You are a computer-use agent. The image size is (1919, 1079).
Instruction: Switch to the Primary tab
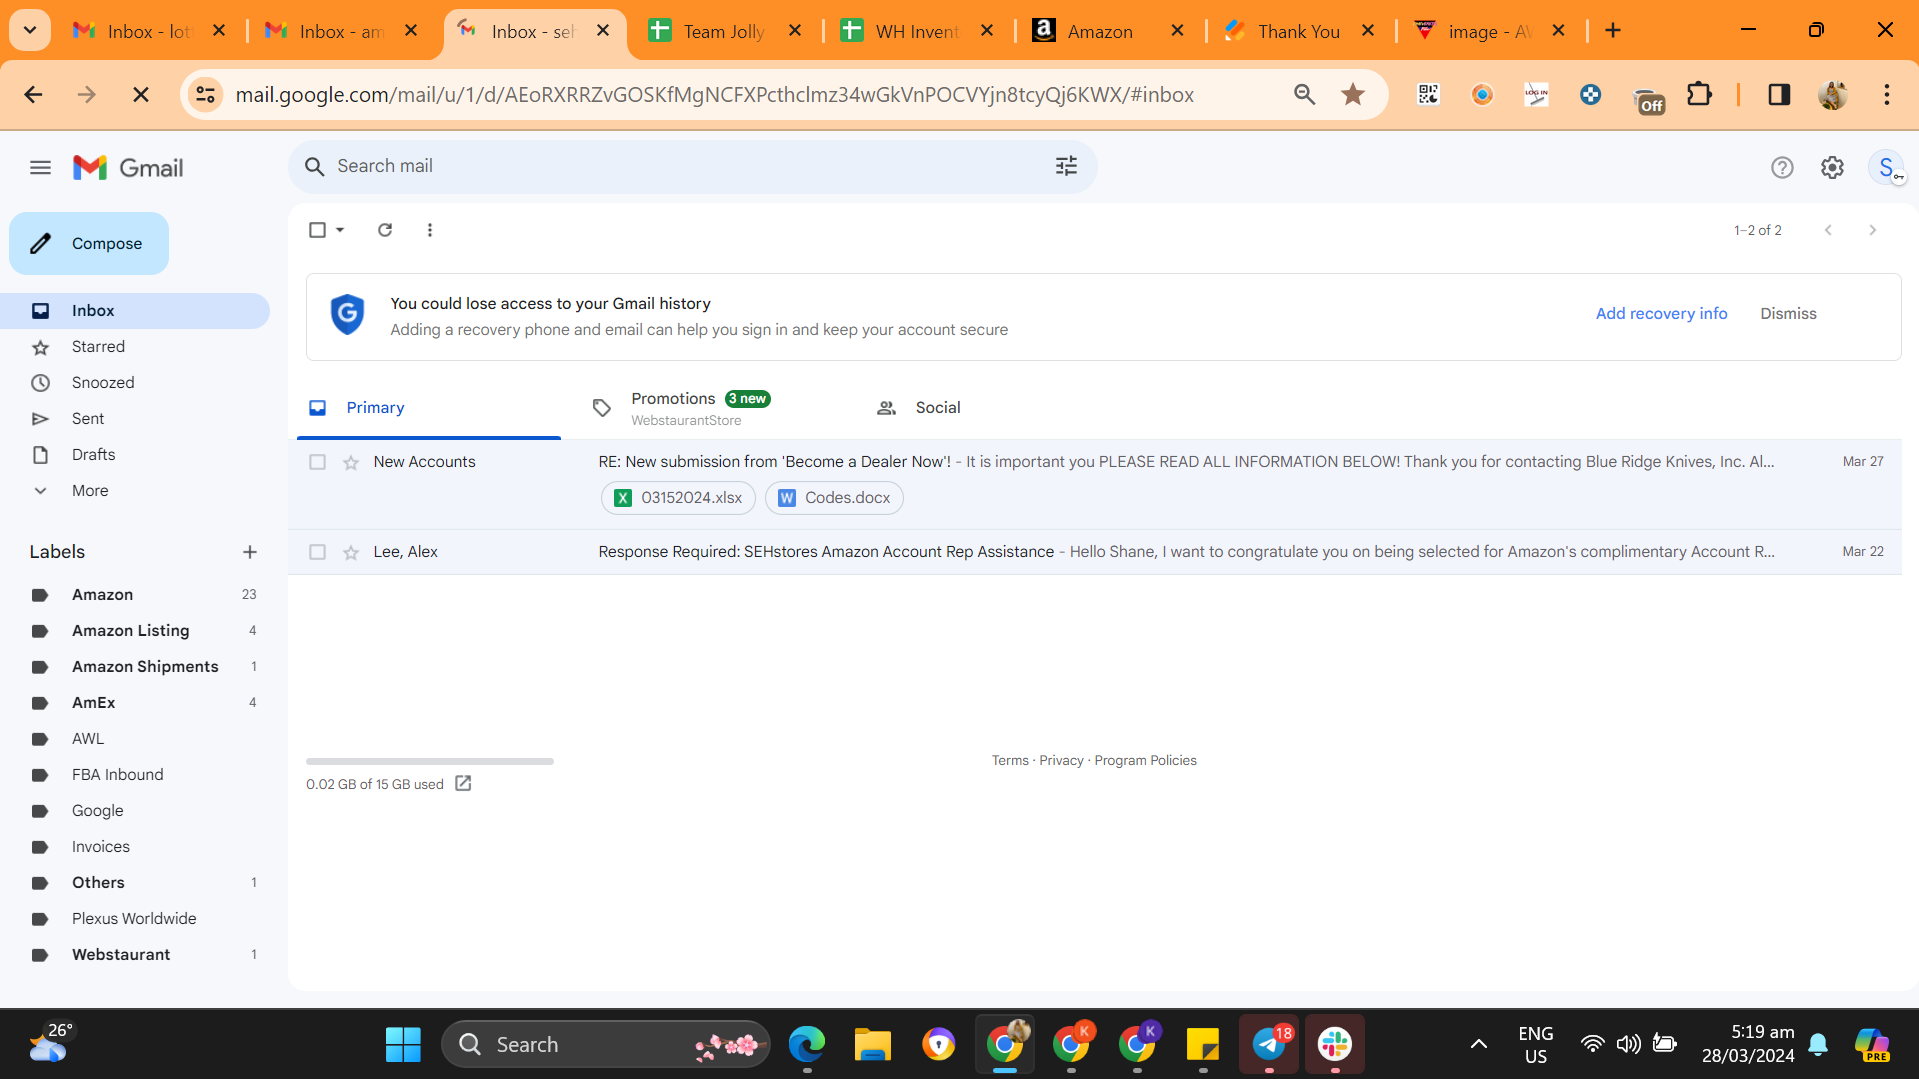click(x=429, y=408)
